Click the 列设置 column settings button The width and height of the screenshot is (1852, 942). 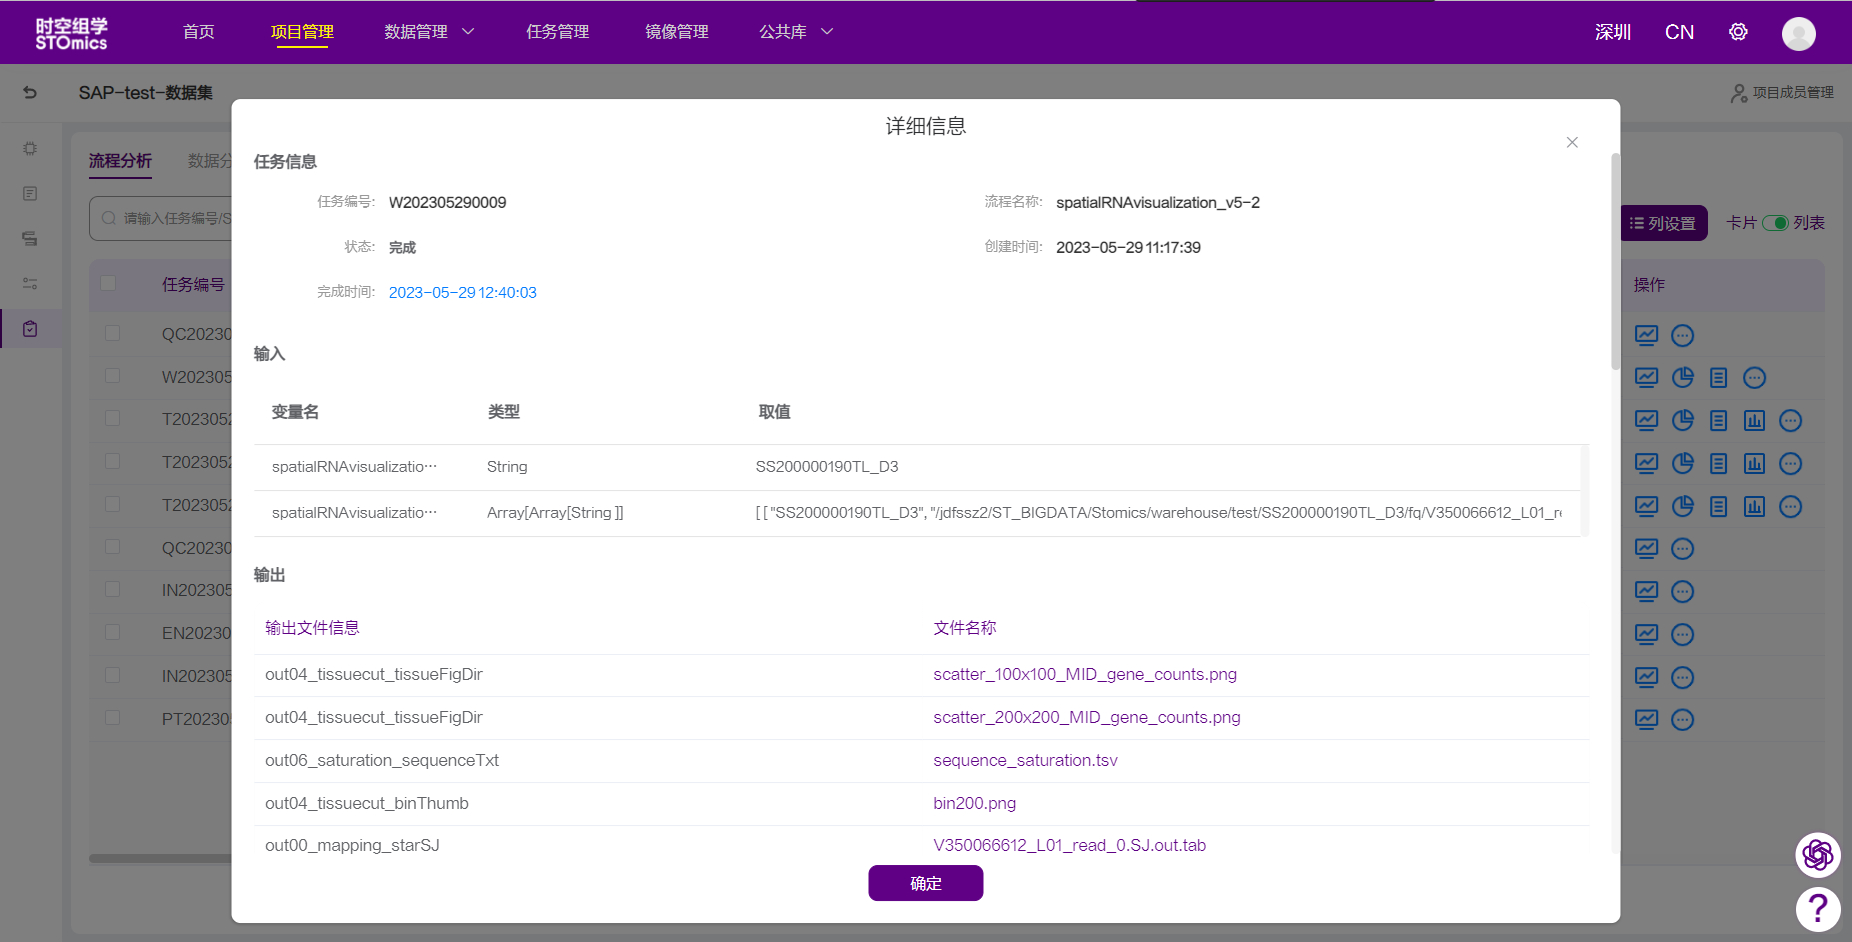1663,223
